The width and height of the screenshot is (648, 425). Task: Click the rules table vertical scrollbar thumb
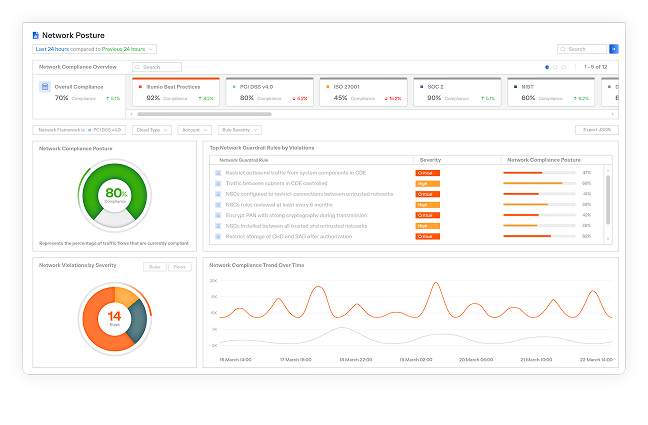[608, 200]
